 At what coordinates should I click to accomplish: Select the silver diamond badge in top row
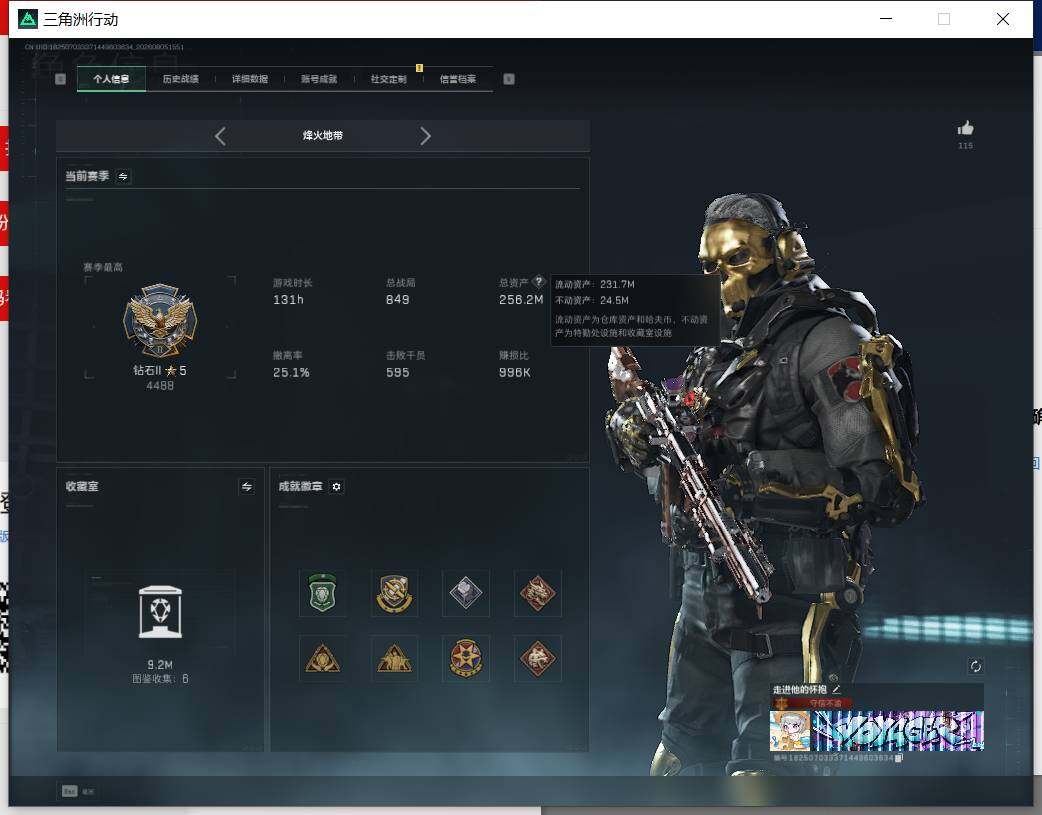pos(466,593)
